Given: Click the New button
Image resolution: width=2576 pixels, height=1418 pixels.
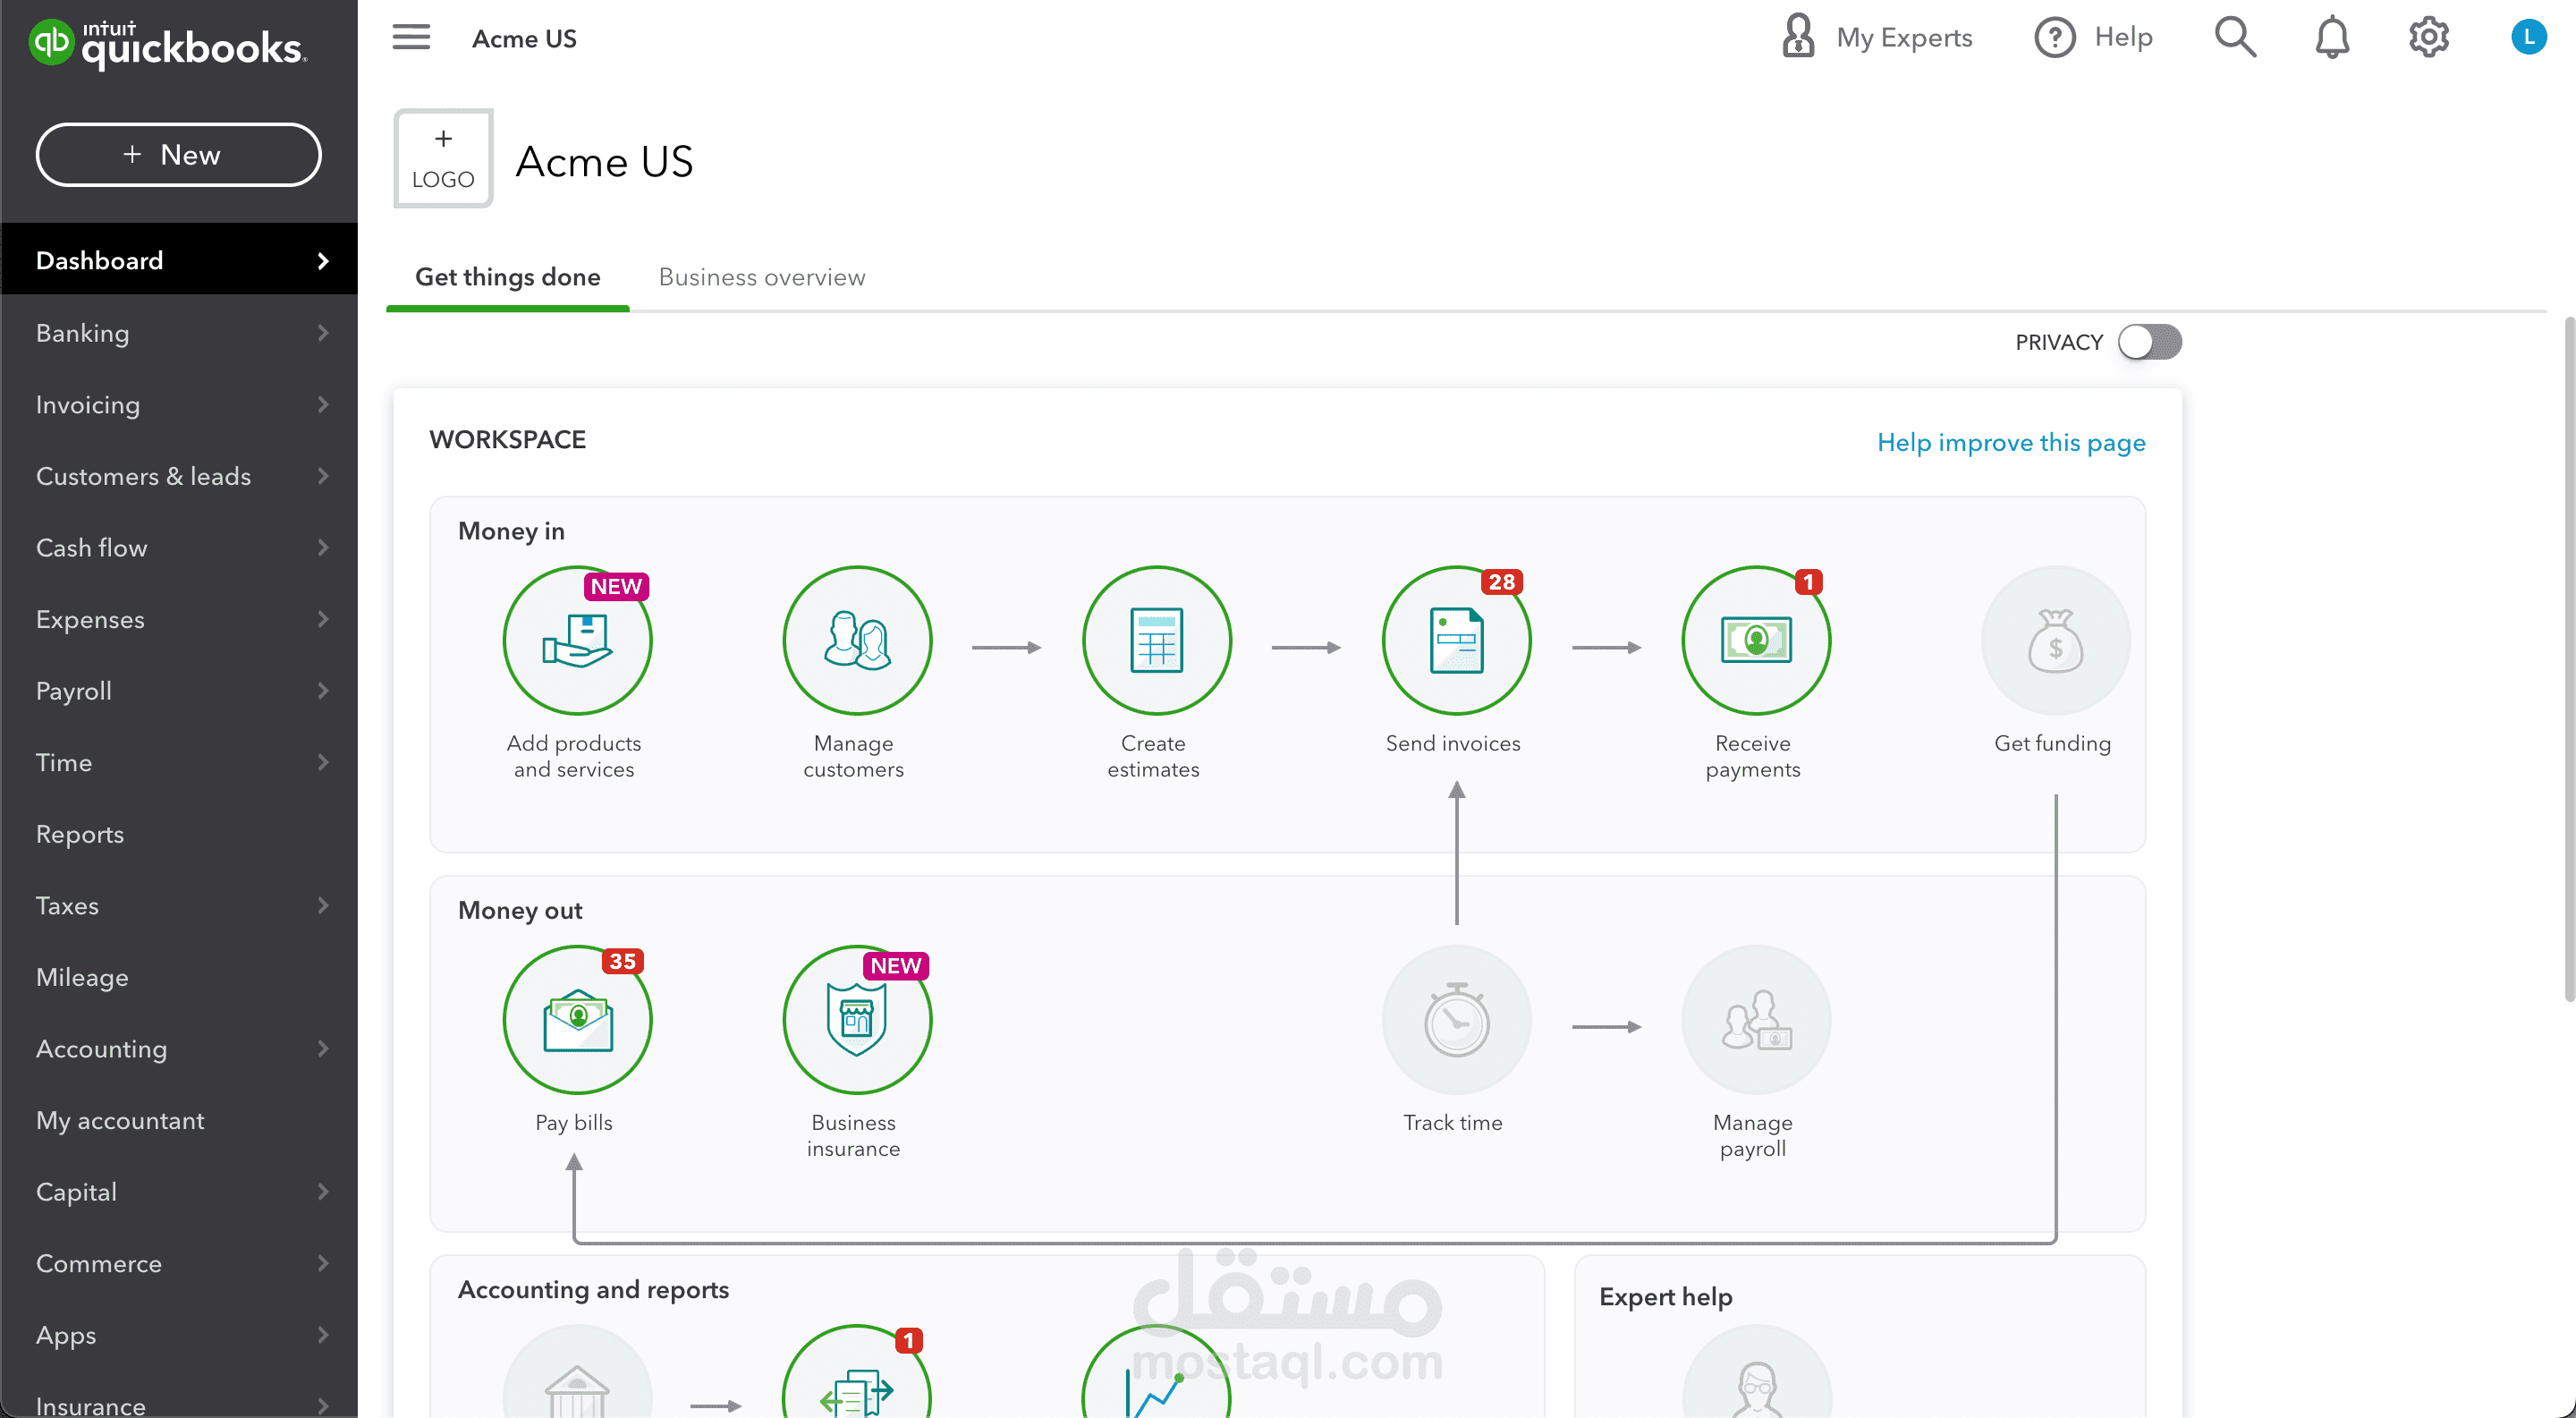Looking at the screenshot, I should pyautogui.click(x=178, y=154).
